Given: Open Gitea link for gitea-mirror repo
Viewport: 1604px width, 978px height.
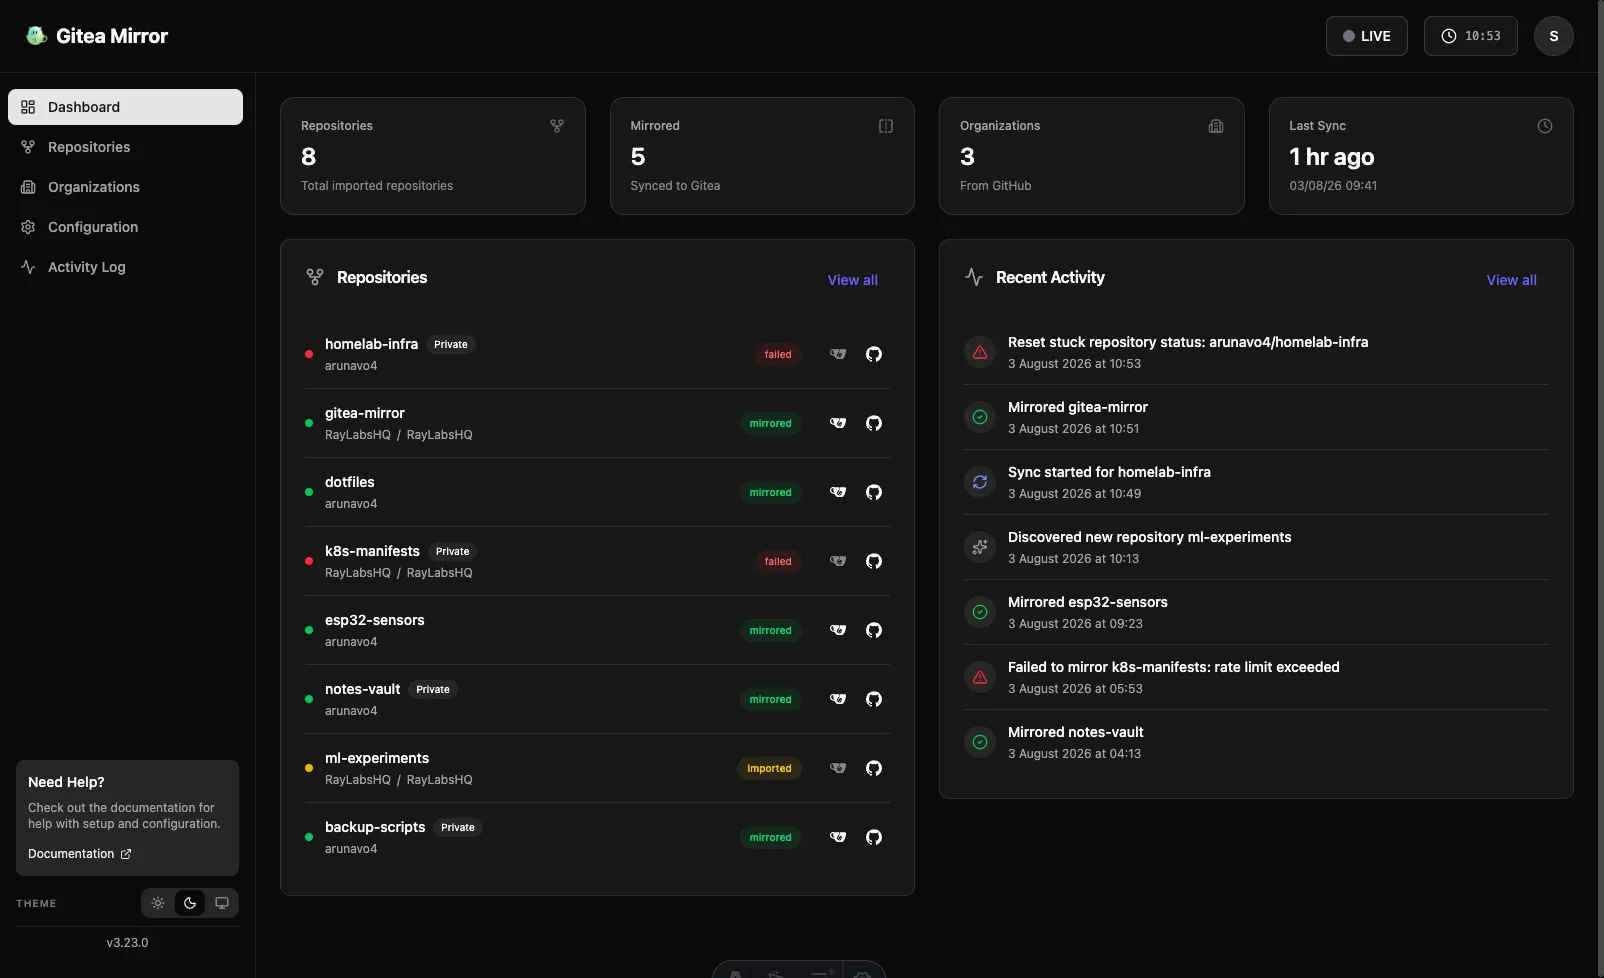Looking at the screenshot, I should pos(838,423).
